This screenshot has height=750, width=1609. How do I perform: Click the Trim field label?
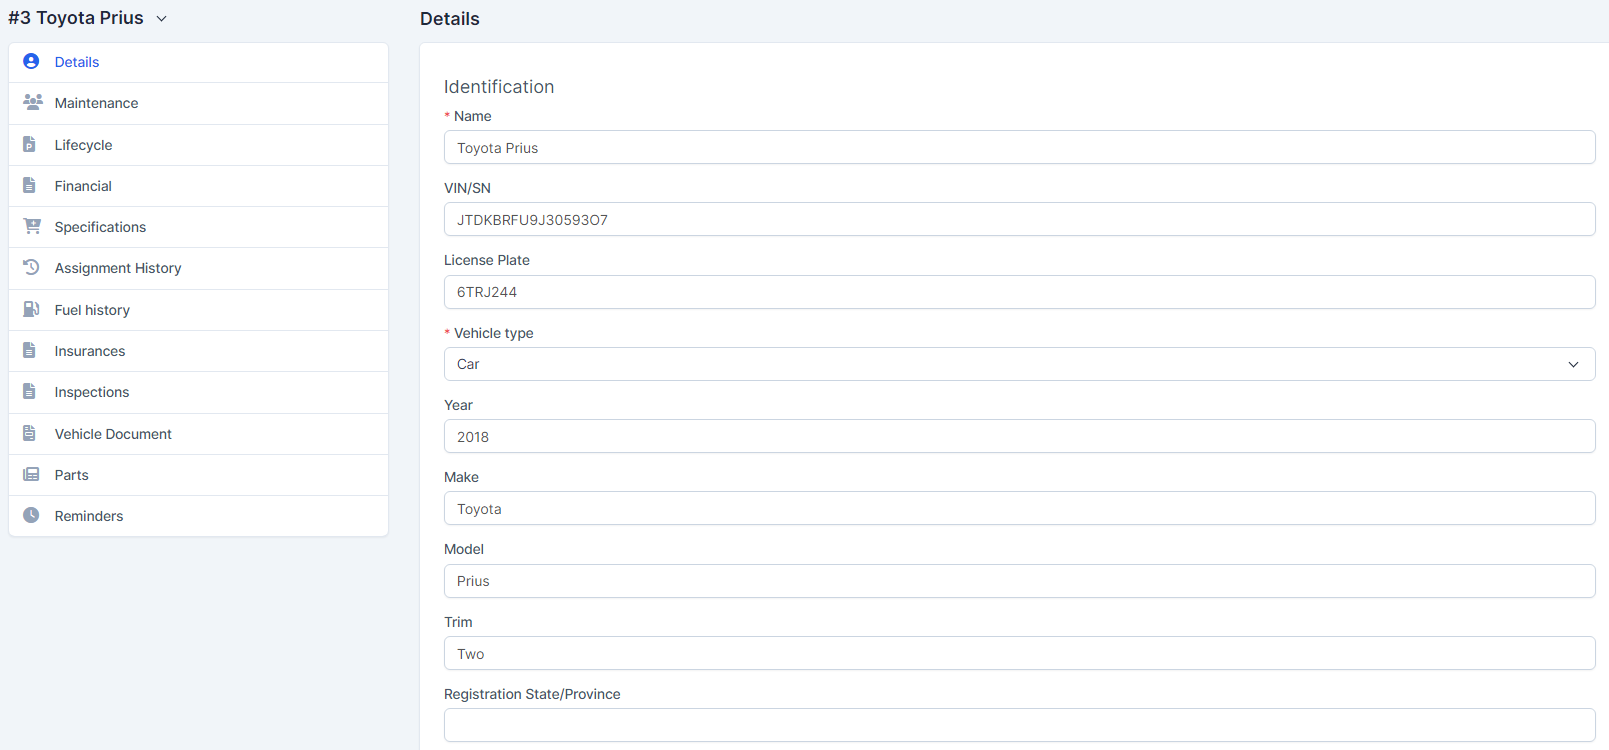[x=458, y=622]
